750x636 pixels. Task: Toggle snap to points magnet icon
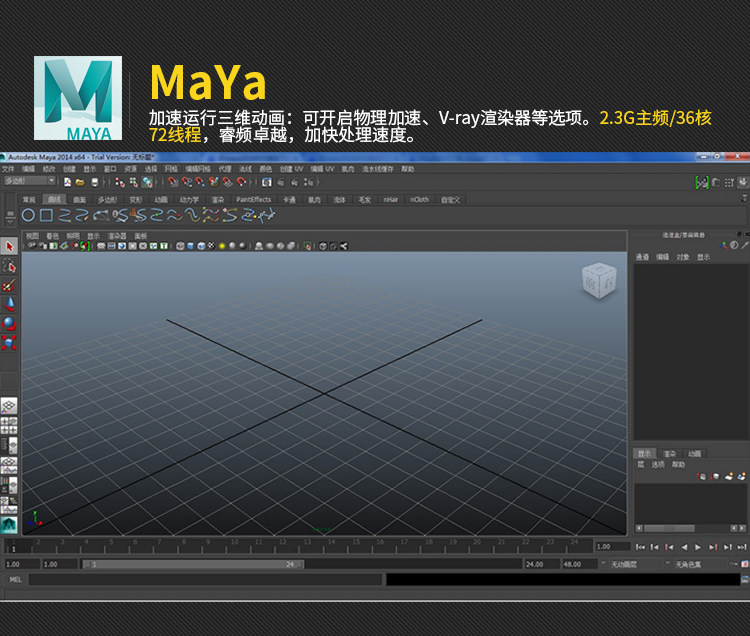tap(200, 182)
